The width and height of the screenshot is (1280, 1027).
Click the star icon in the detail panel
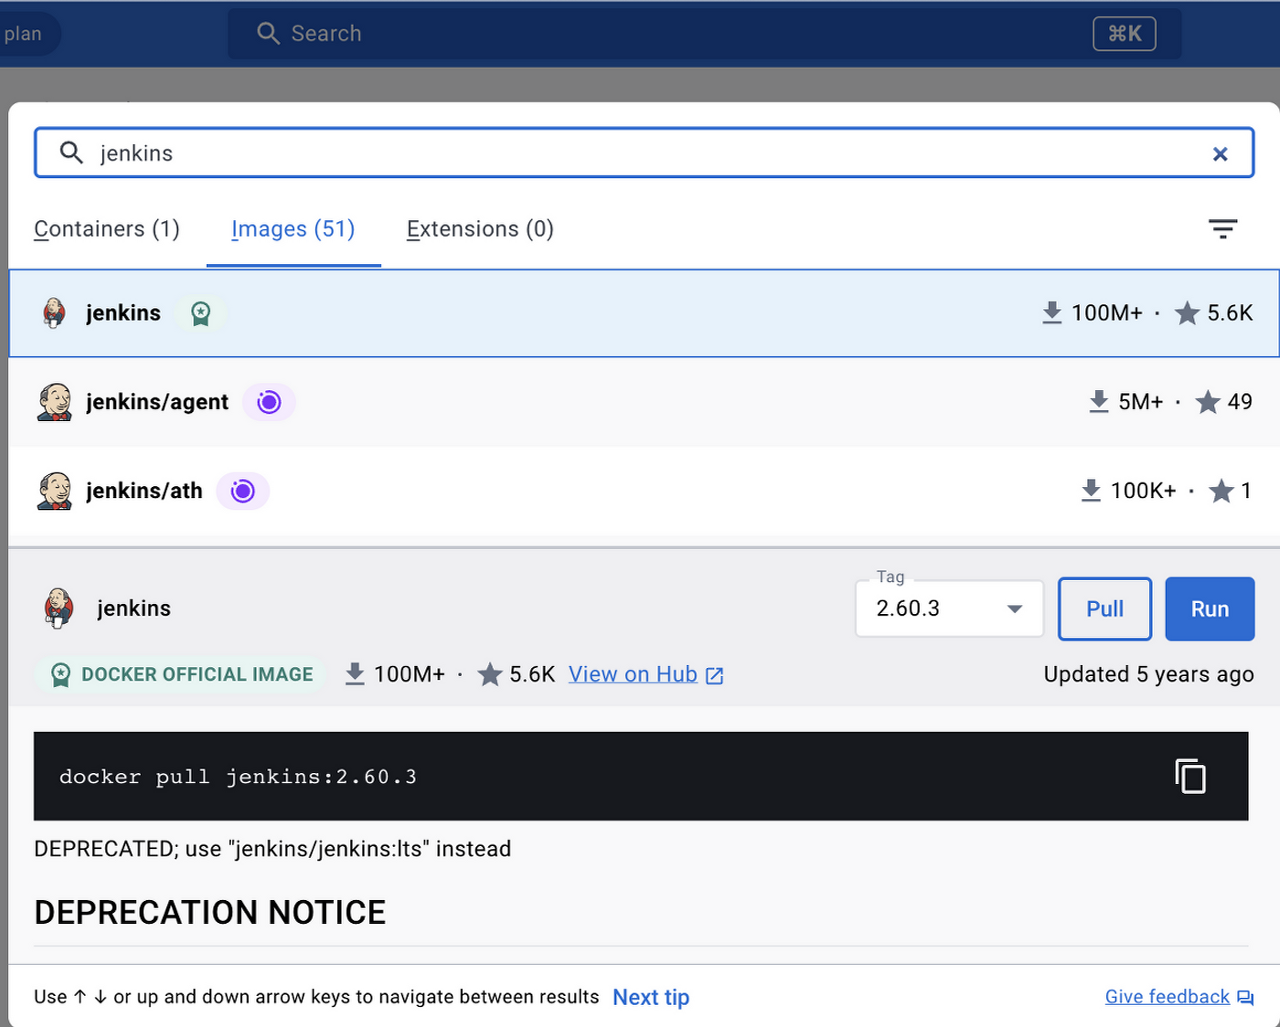point(490,674)
